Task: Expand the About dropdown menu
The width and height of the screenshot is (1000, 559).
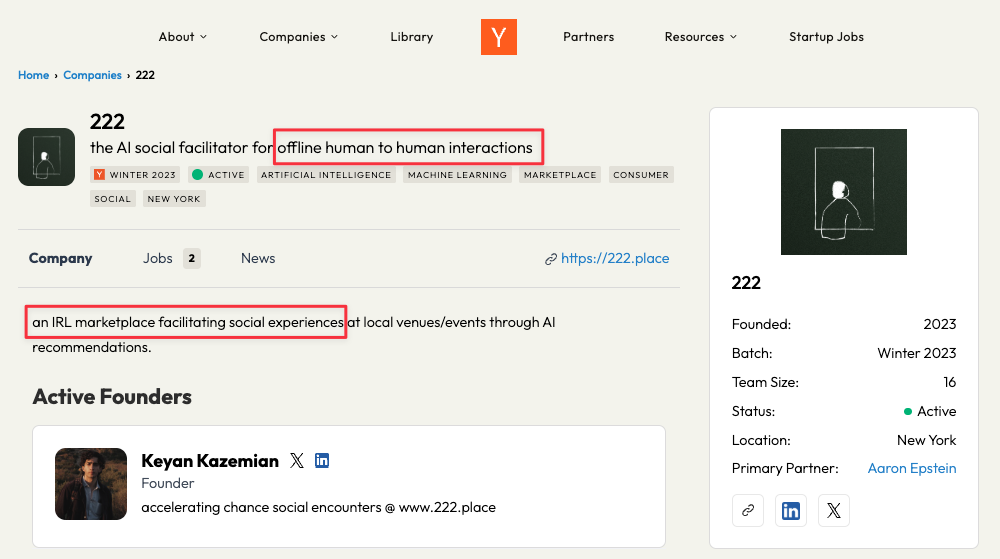Action: [183, 37]
